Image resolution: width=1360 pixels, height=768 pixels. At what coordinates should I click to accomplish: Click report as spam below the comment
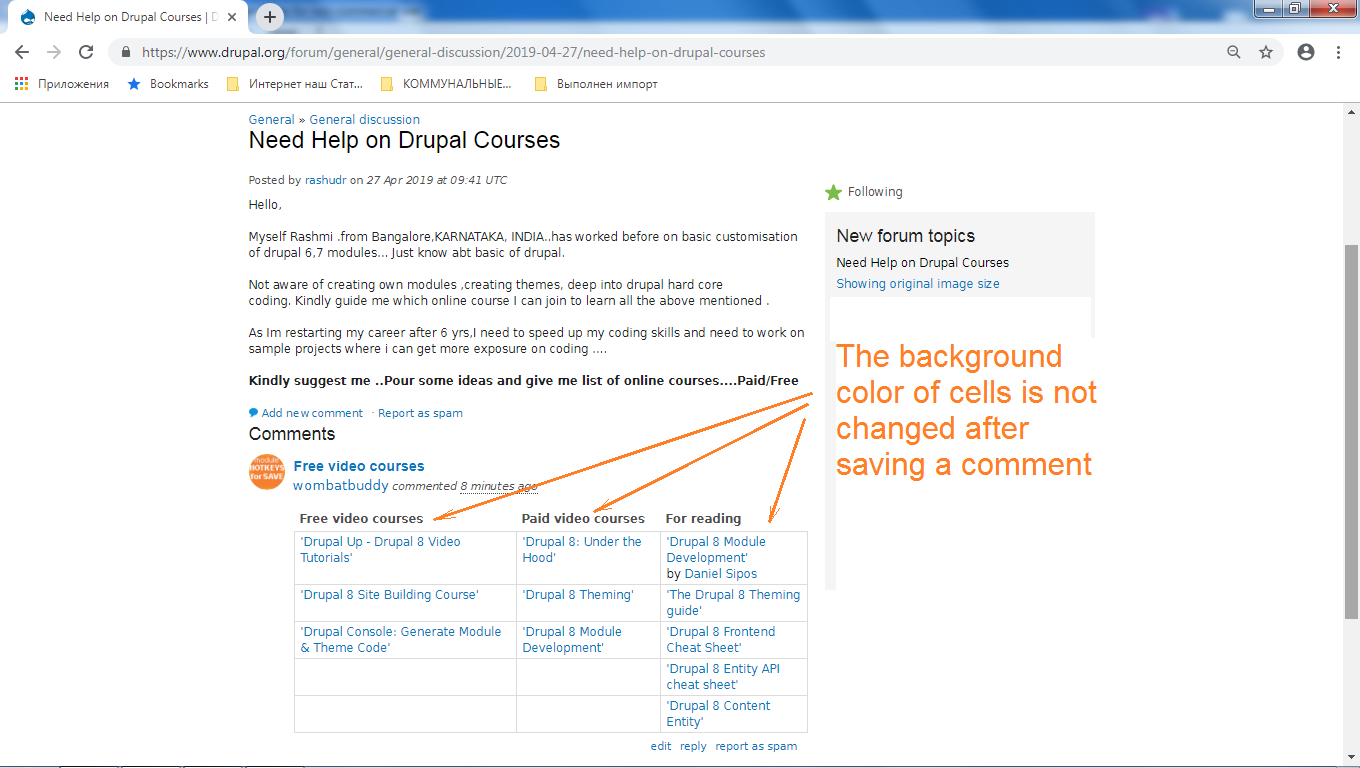[756, 746]
